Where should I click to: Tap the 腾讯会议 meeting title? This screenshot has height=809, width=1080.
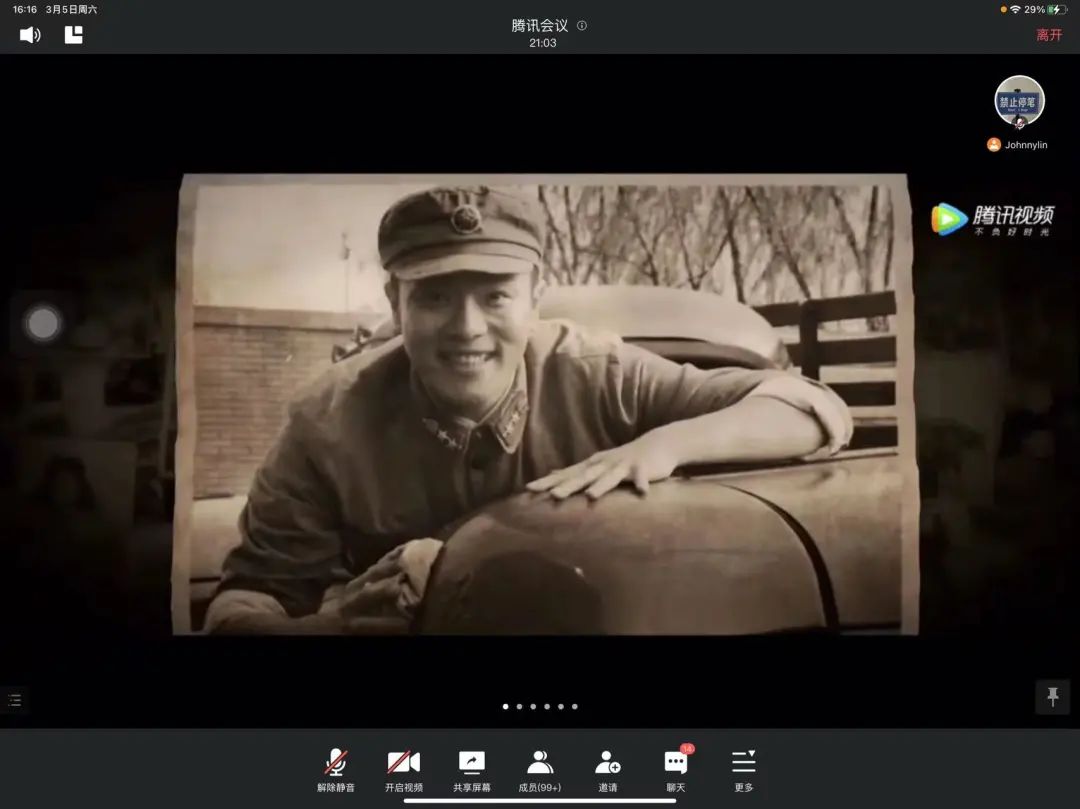539,26
